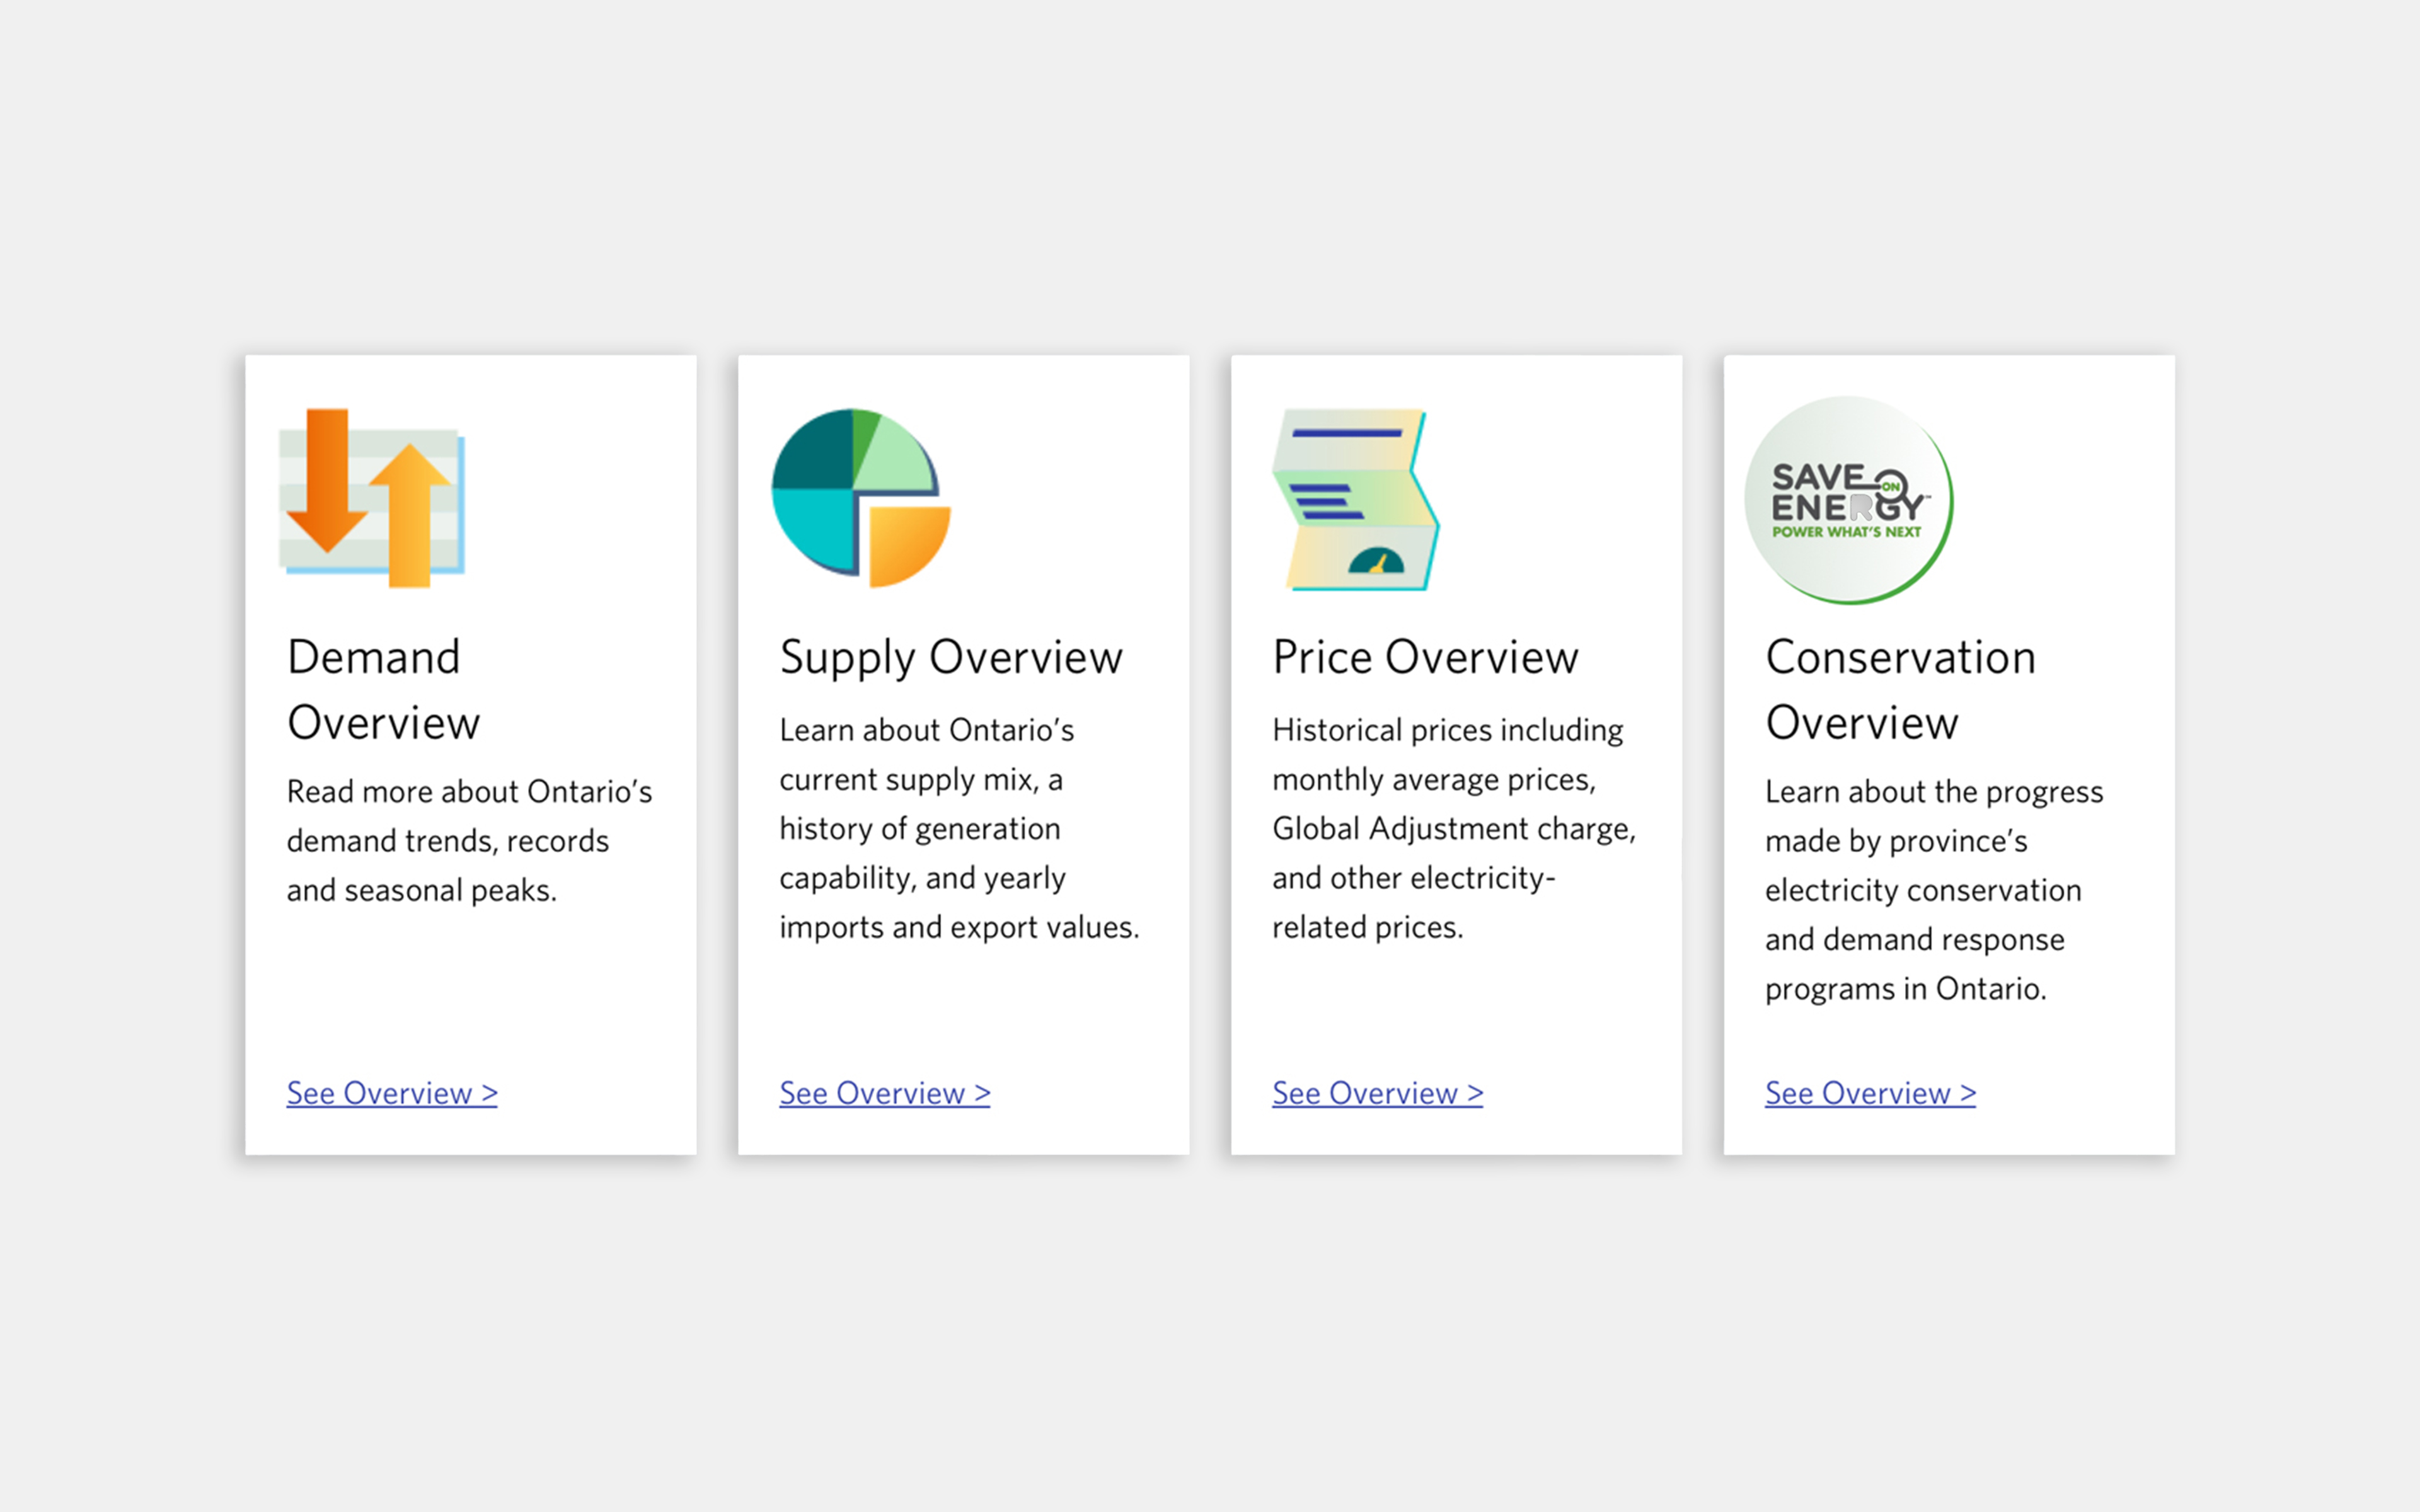Click the Save on Energy logo
This screenshot has width=2420, height=1512.
pos(1848,500)
